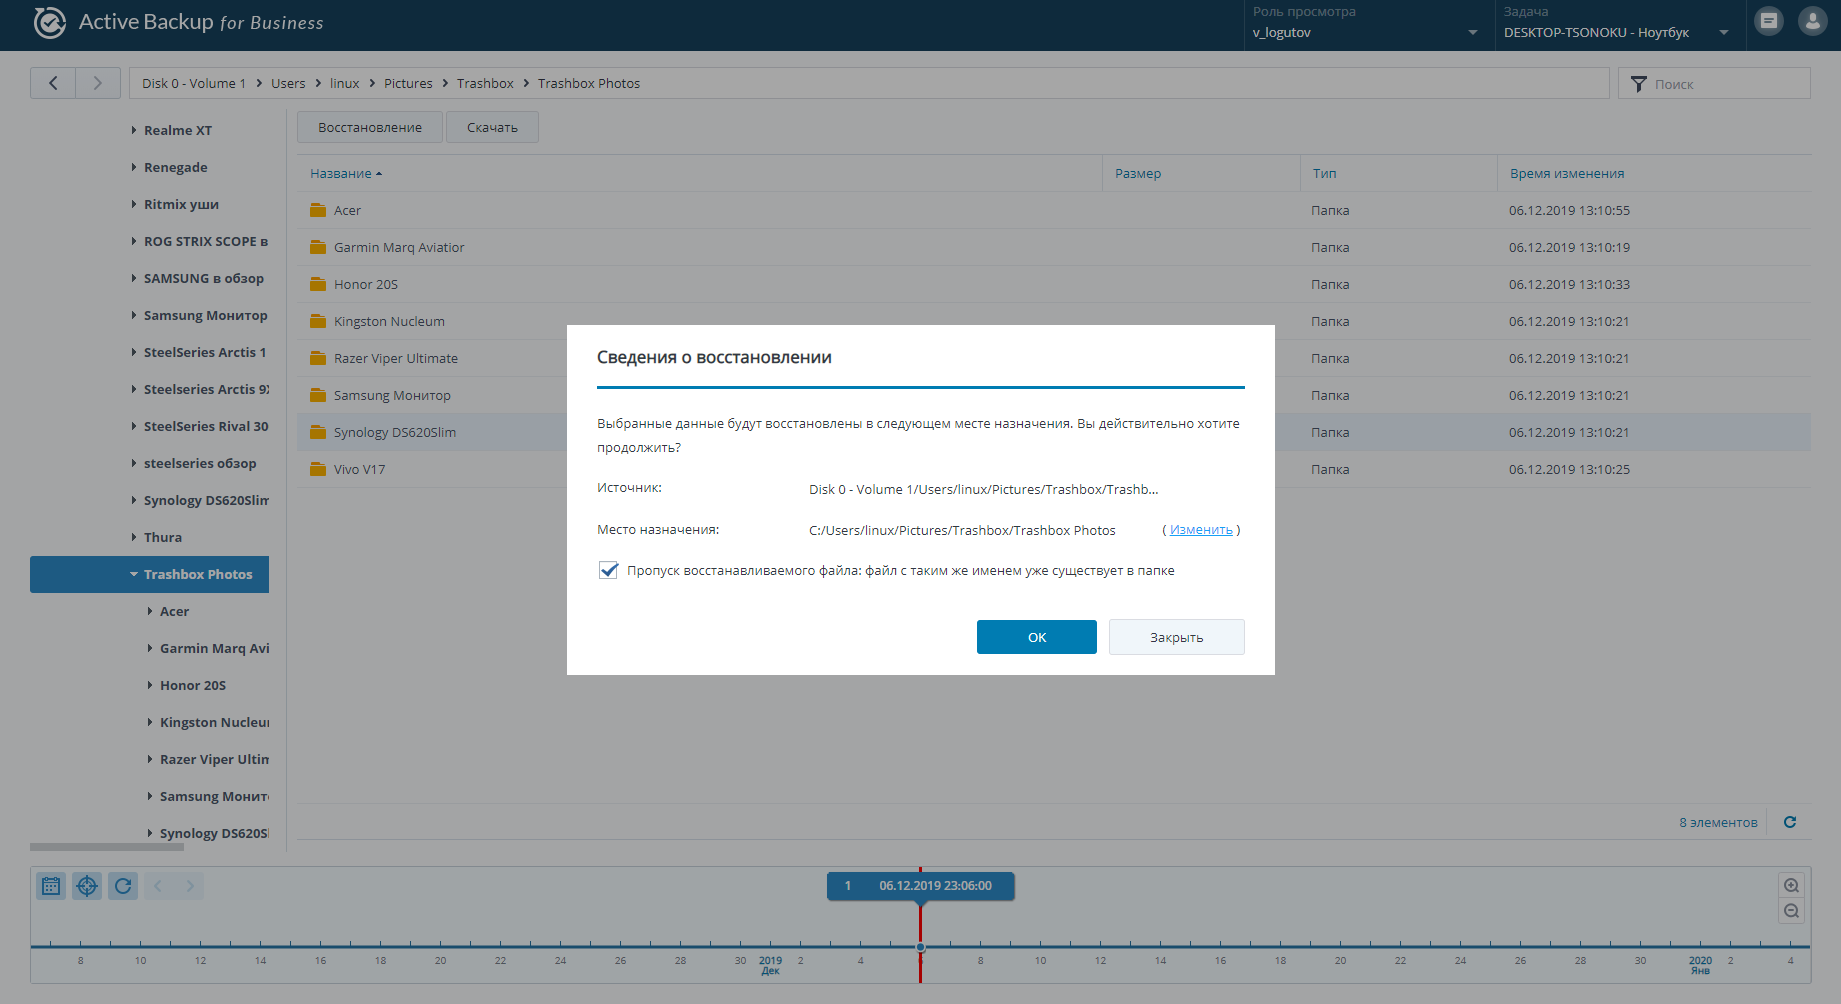Viewport: 1841px width, 1004px height.
Task: Go to previous version on timeline
Action: point(158,886)
